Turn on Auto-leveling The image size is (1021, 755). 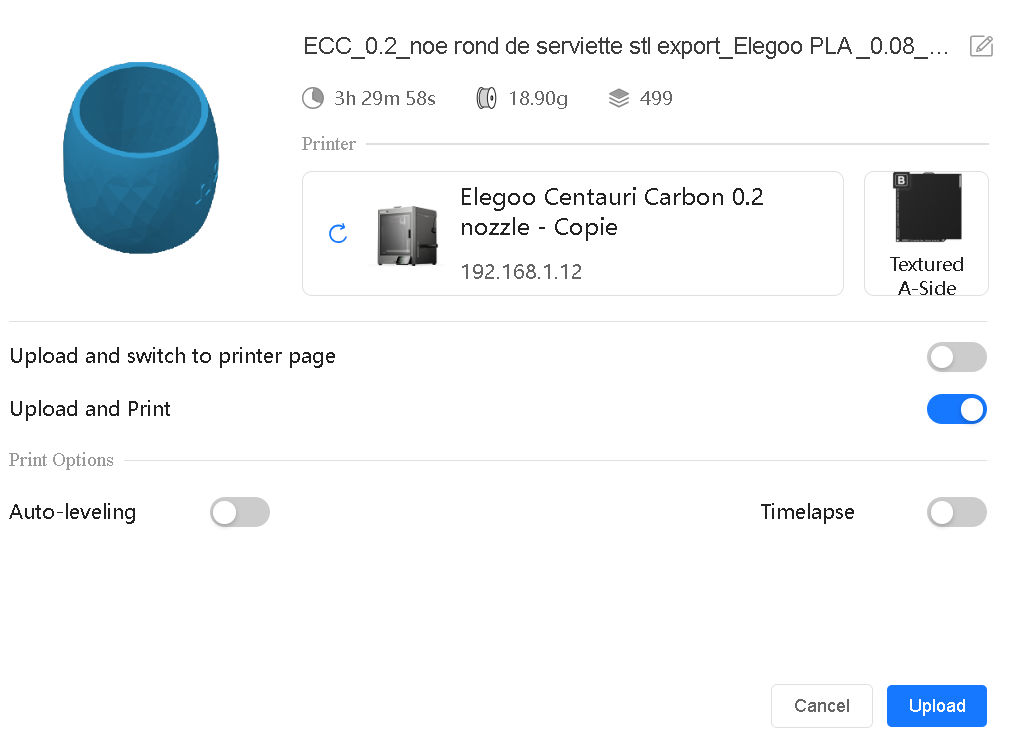[240, 513]
